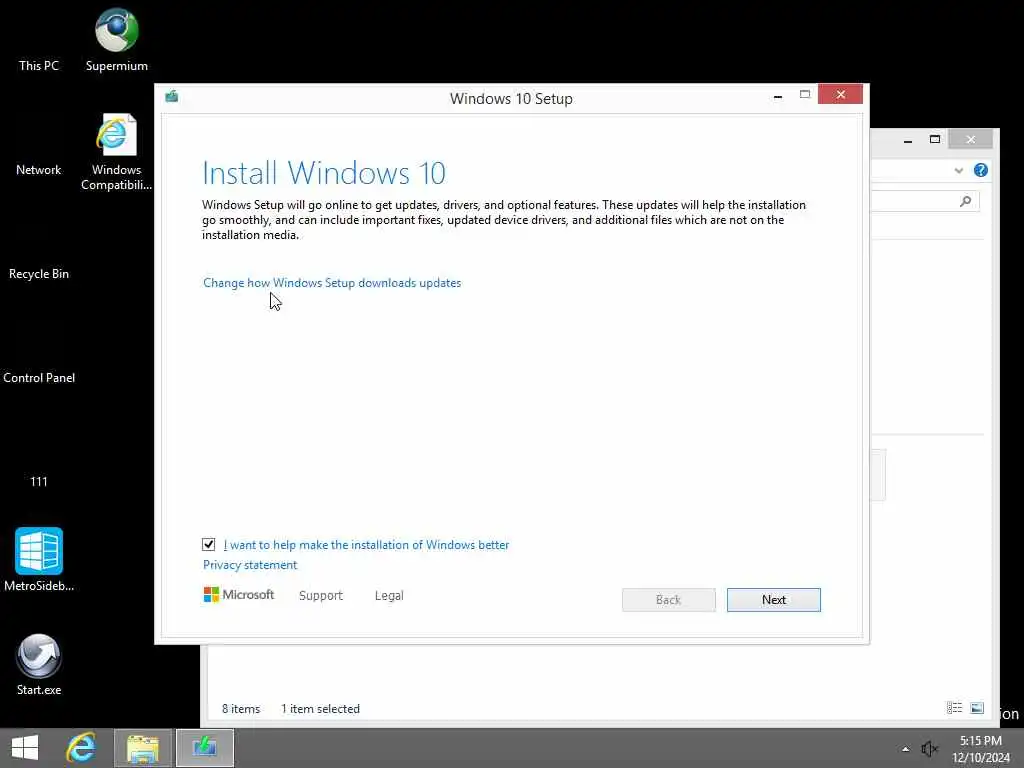Screen dimensions: 1024x768
Task: Switch Explorer to details view icon
Action: (954, 708)
